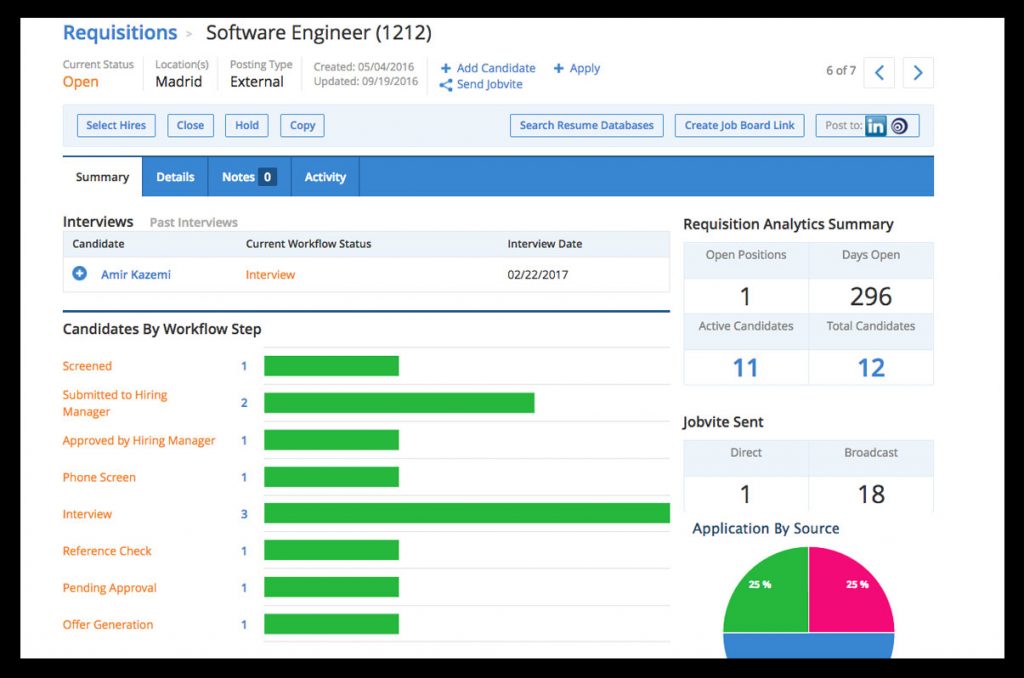Click the Hold button

pos(247,125)
